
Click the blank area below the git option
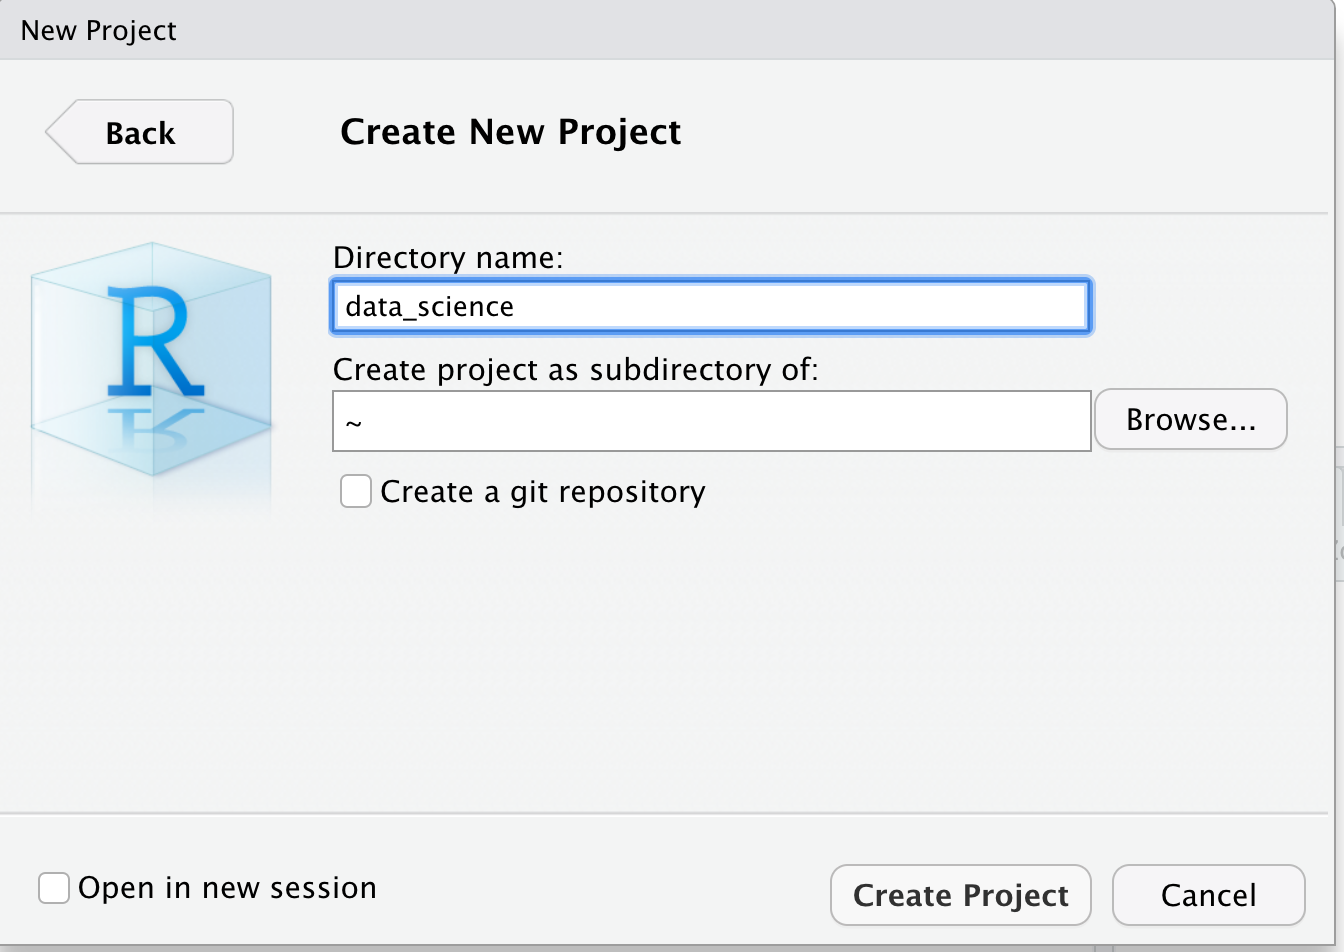coord(710,650)
